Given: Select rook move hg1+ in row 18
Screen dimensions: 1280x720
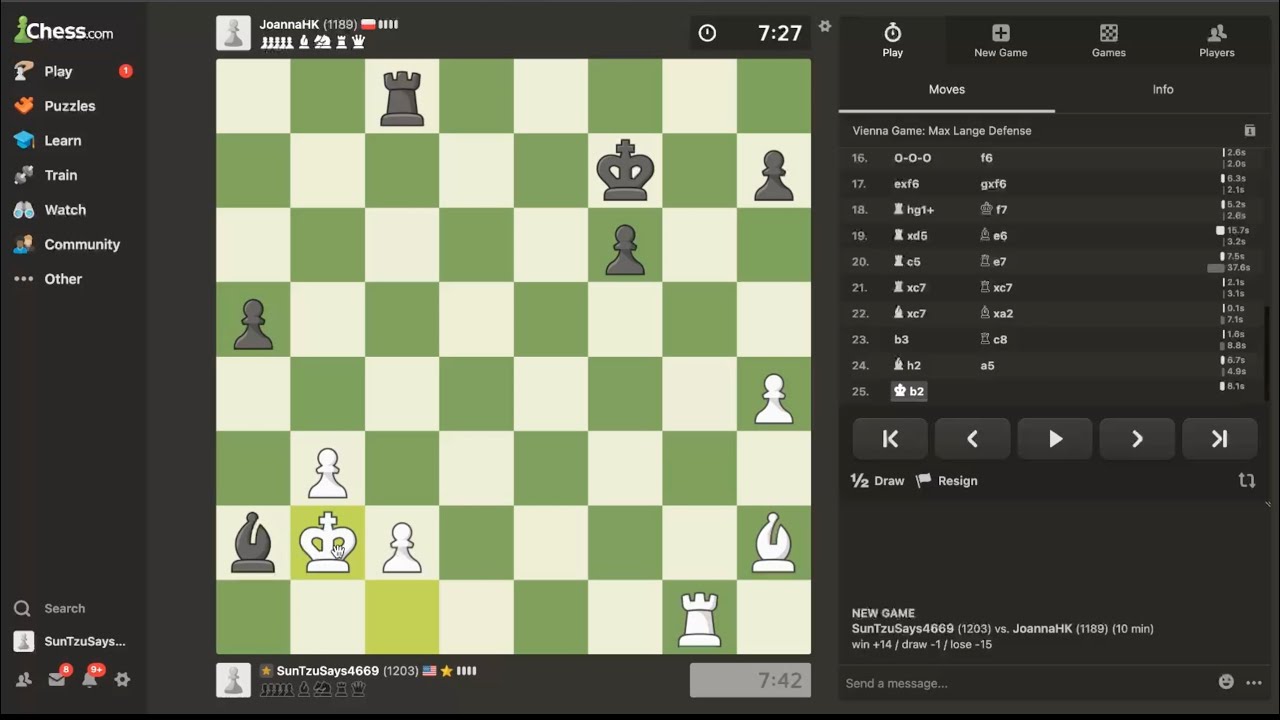Looking at the screenshot, I should click(x=914, y=210).
